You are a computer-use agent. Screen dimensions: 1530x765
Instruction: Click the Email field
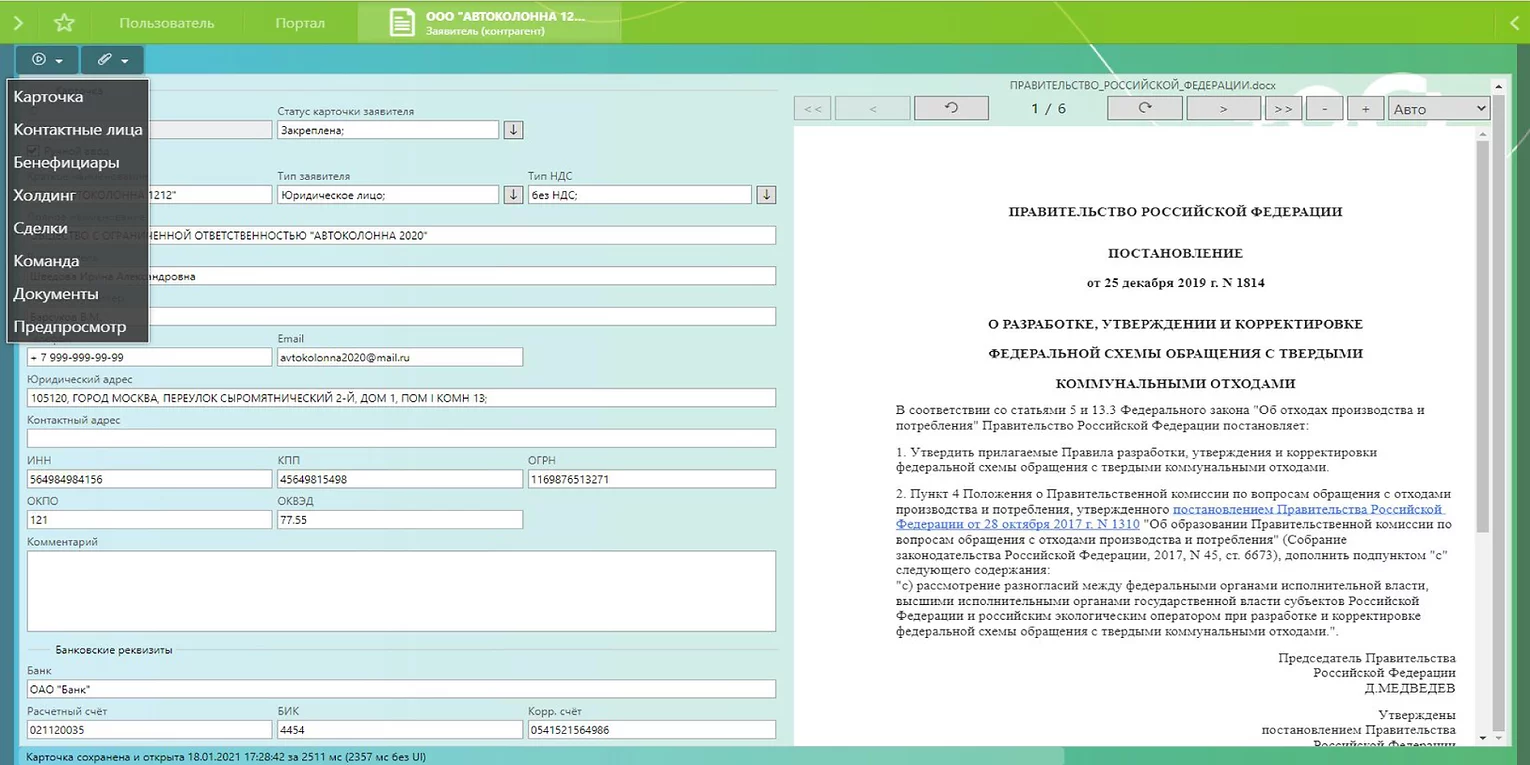click(x=400, y=357)
